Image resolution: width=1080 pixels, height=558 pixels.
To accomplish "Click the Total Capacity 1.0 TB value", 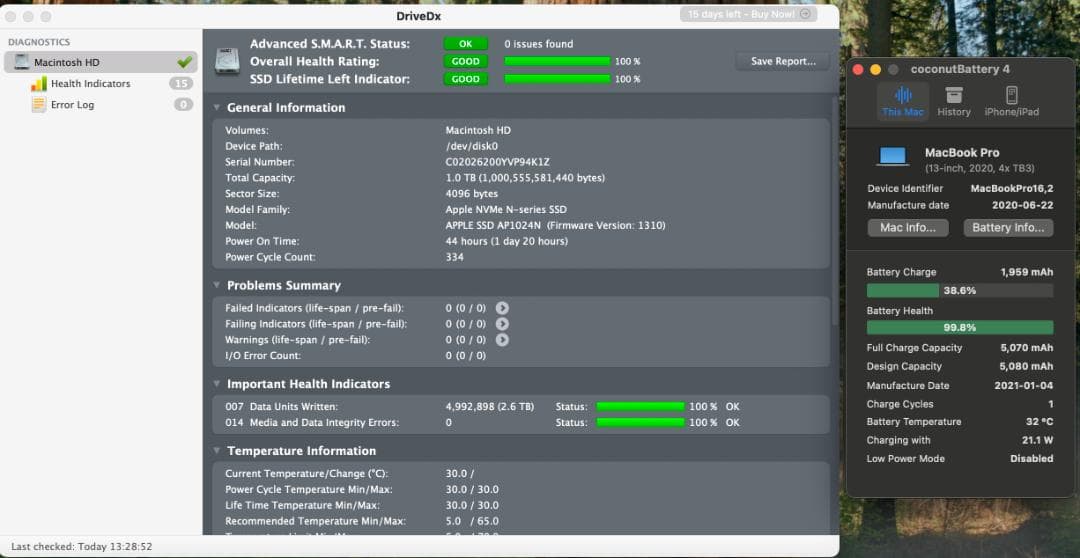I will (x=526, y=178).
